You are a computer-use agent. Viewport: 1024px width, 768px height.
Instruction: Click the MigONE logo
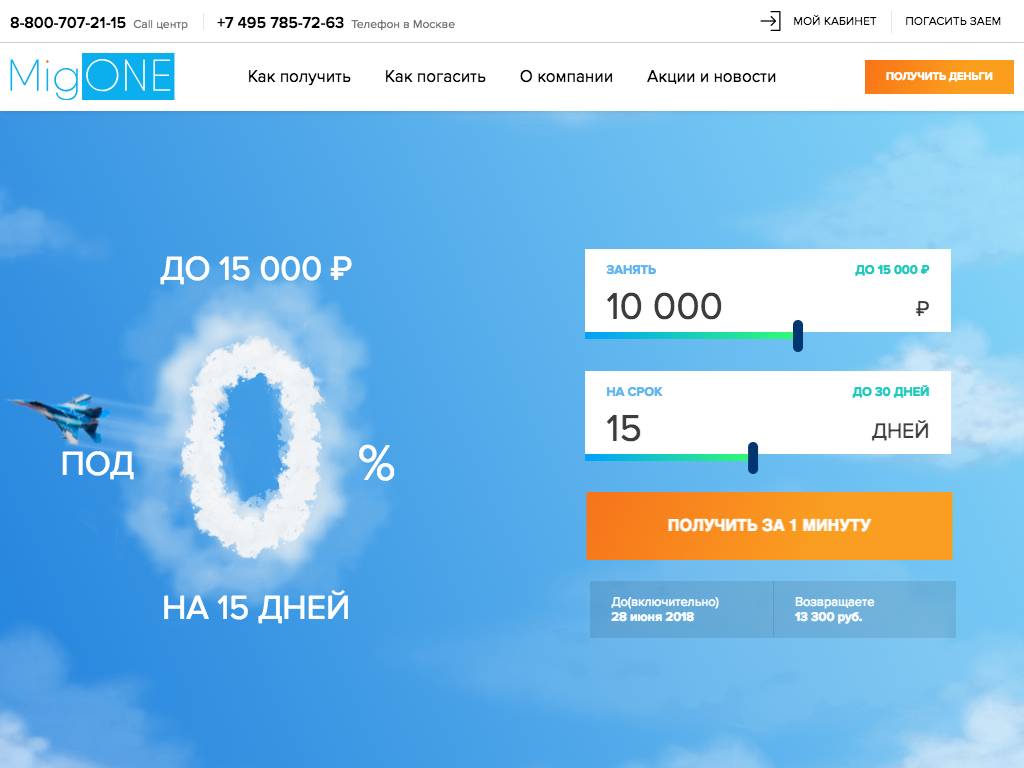pos(92,77)
